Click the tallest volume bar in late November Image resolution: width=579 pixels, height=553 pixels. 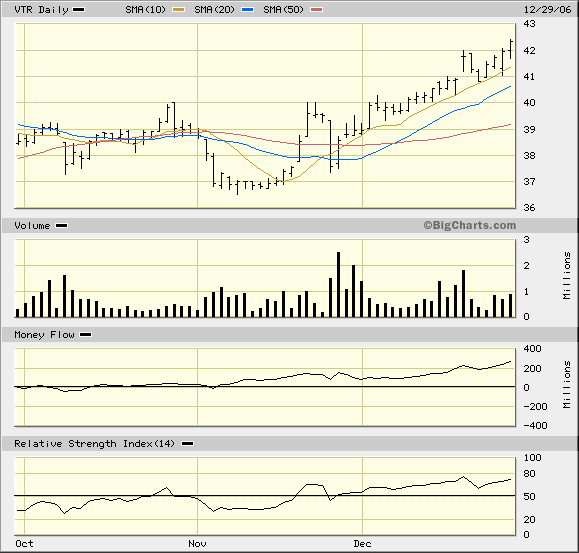click(x=338, y=284)
